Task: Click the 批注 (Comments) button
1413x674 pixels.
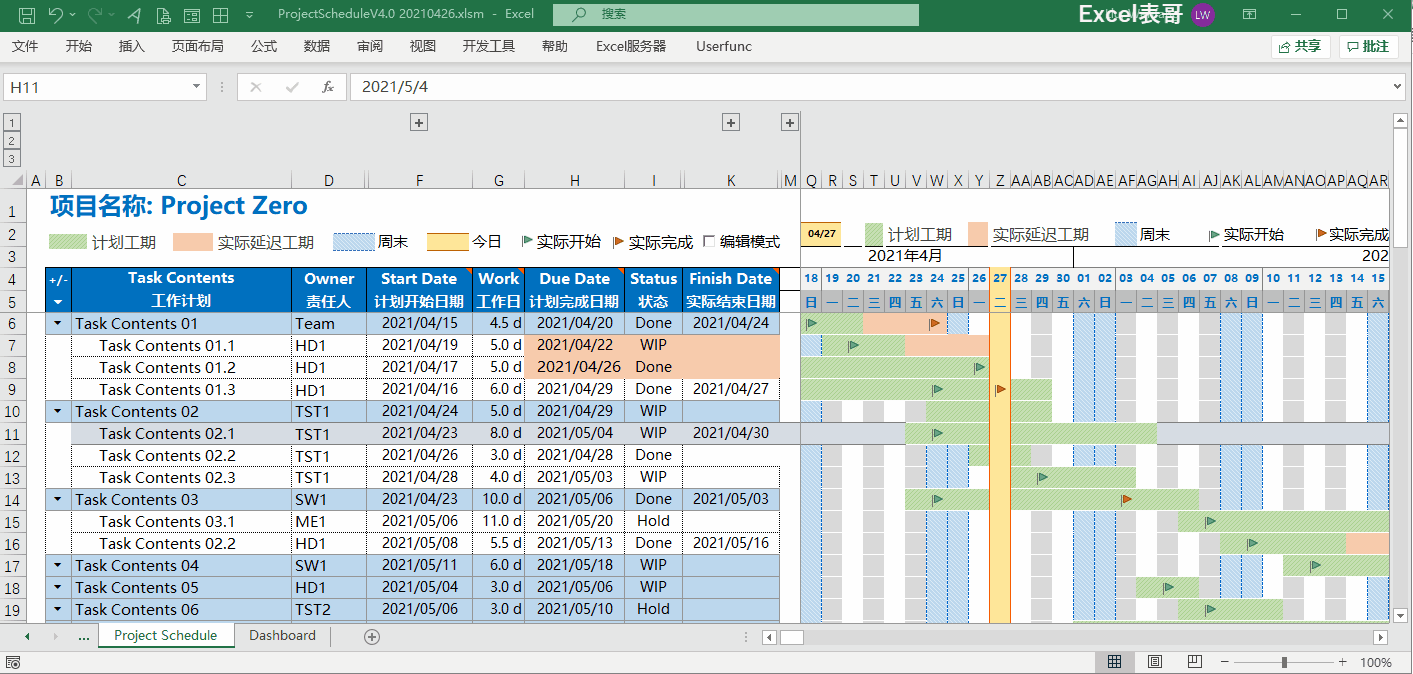Action: tap(1368, 46)
